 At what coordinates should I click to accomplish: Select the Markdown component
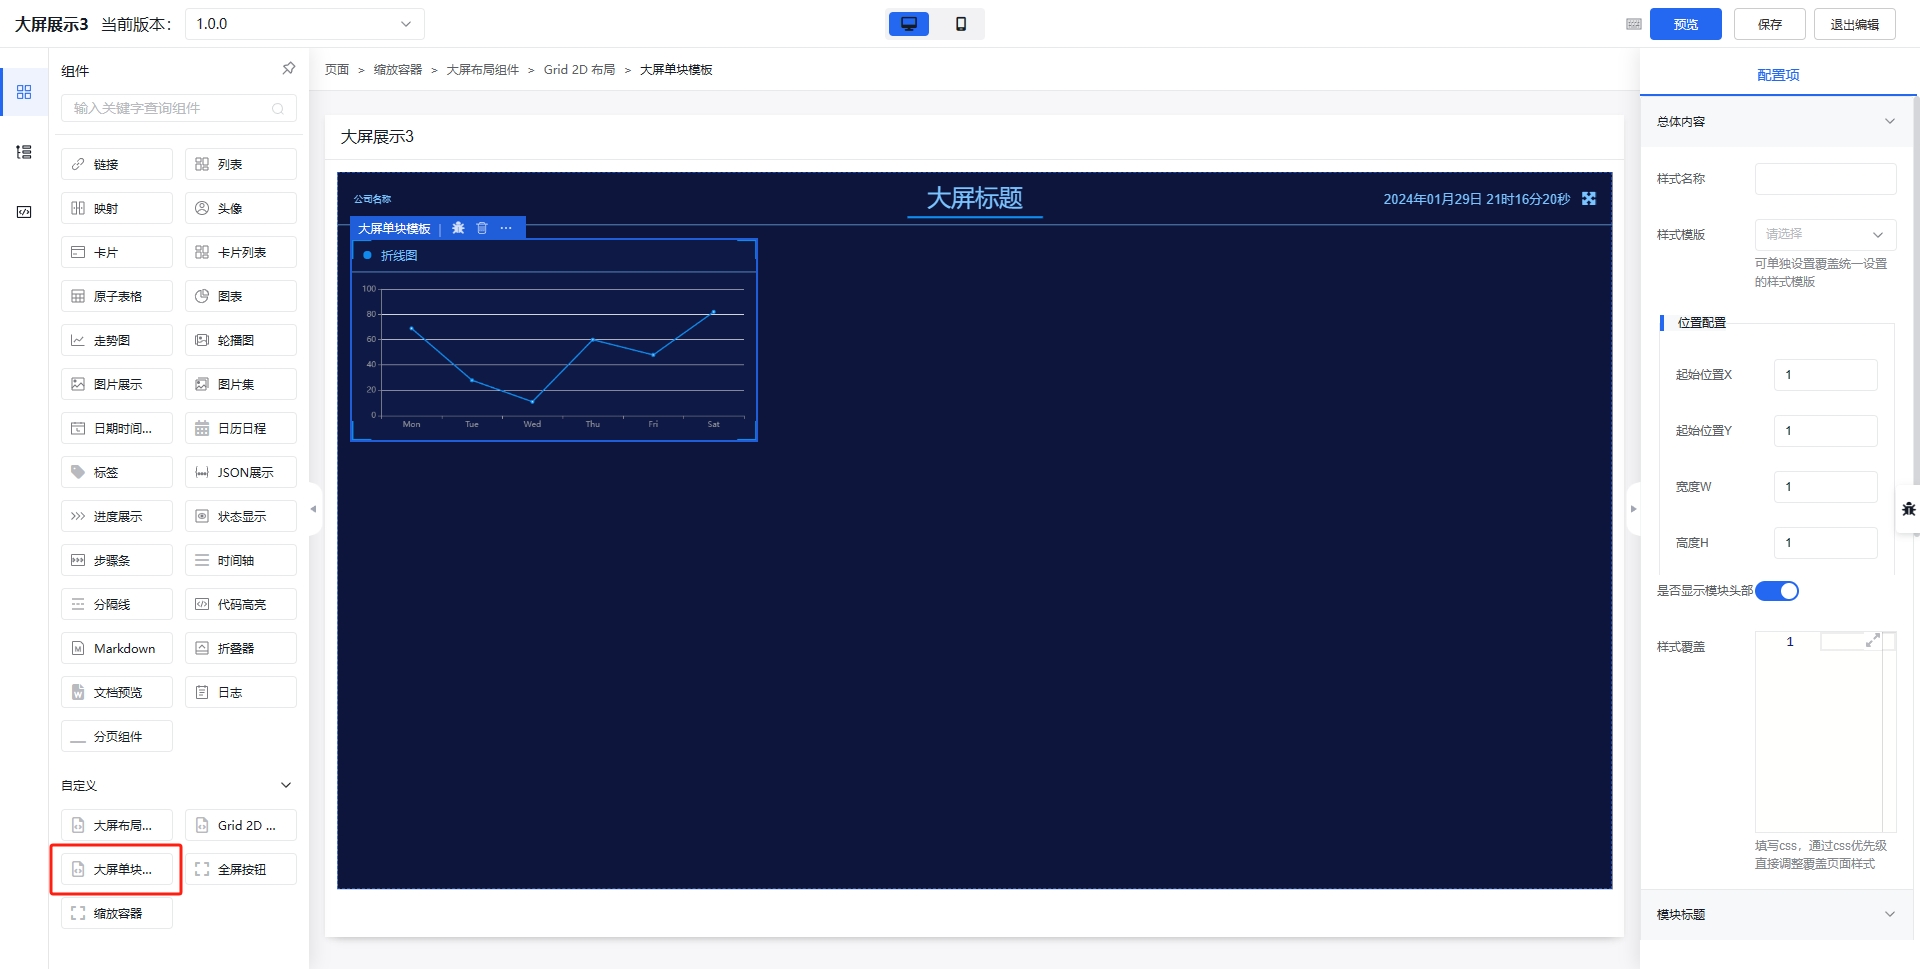click(117, 648)
